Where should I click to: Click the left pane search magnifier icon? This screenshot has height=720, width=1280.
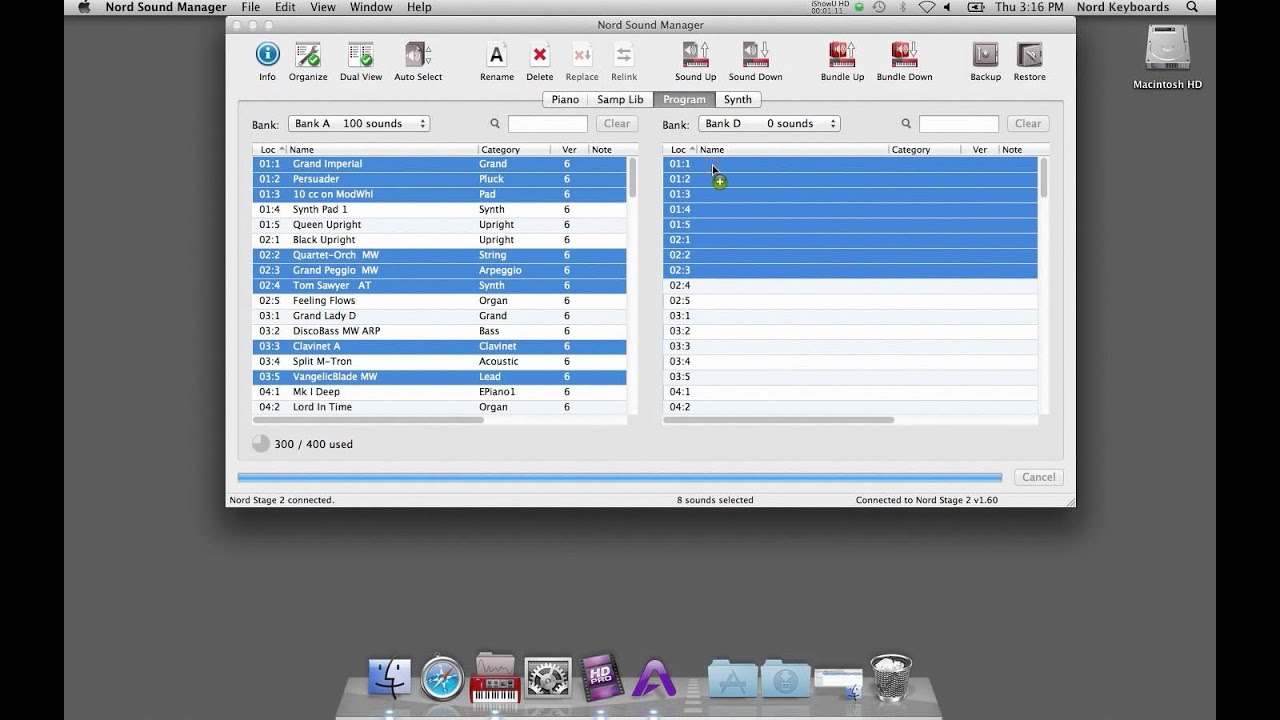point(495,124)
